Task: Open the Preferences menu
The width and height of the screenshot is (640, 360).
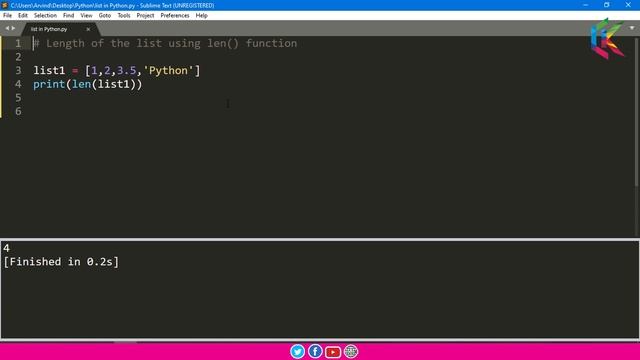Action: (x=175, y=16)
